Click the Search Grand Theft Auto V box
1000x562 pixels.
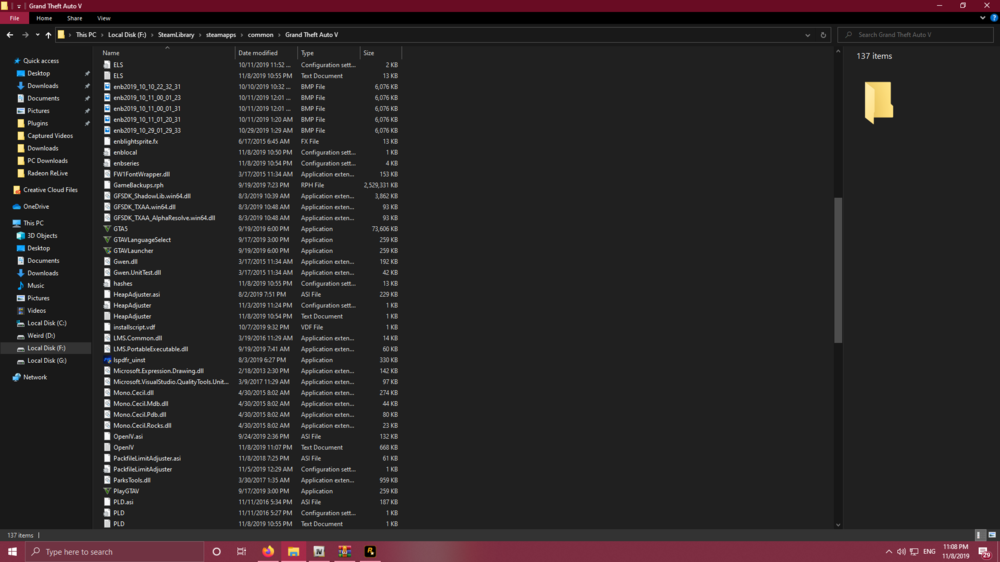(x=916, y=35)
